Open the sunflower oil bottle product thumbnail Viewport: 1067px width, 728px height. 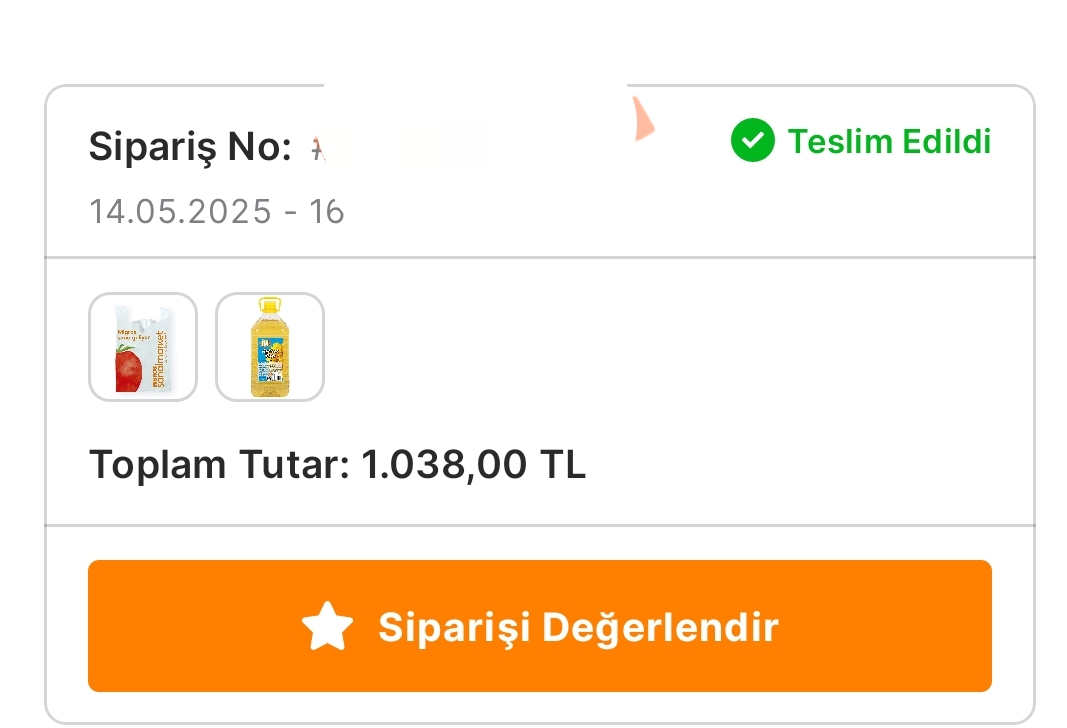270,347
